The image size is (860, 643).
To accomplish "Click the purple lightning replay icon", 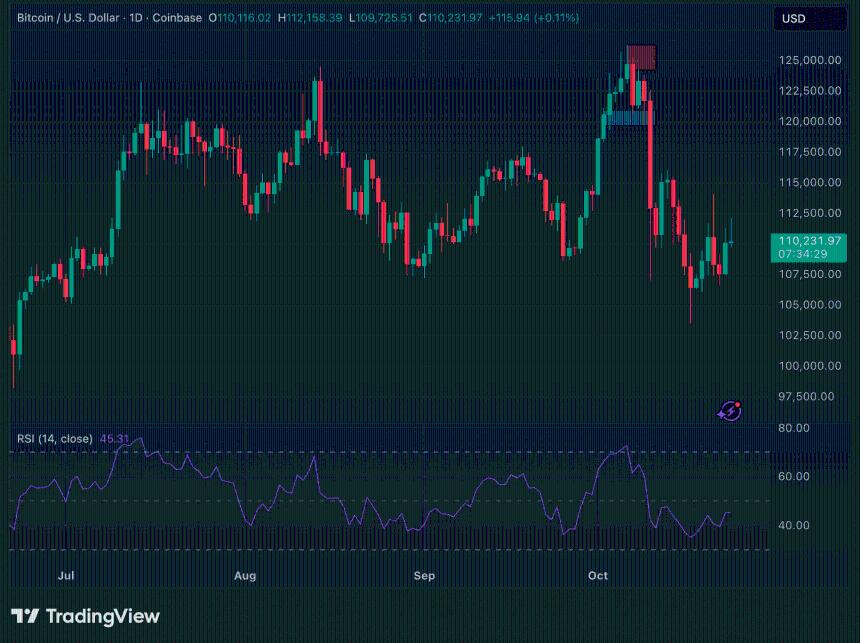I will click(x=730, y=410).
